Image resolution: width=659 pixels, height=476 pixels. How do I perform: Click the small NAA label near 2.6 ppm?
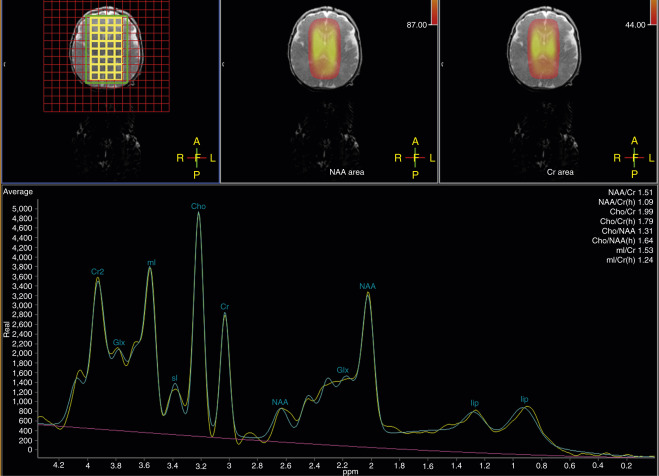[x=280, y=402]
